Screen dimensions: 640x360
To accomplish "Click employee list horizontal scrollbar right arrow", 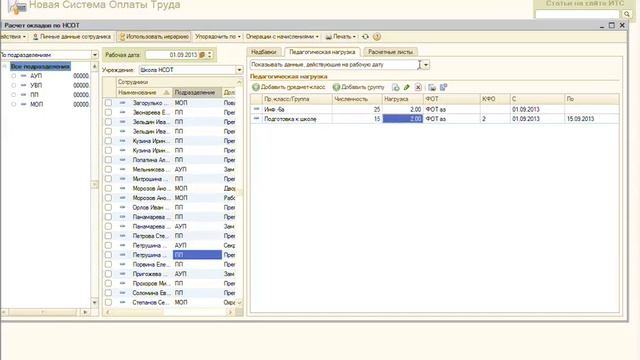I will pos(230,312).
